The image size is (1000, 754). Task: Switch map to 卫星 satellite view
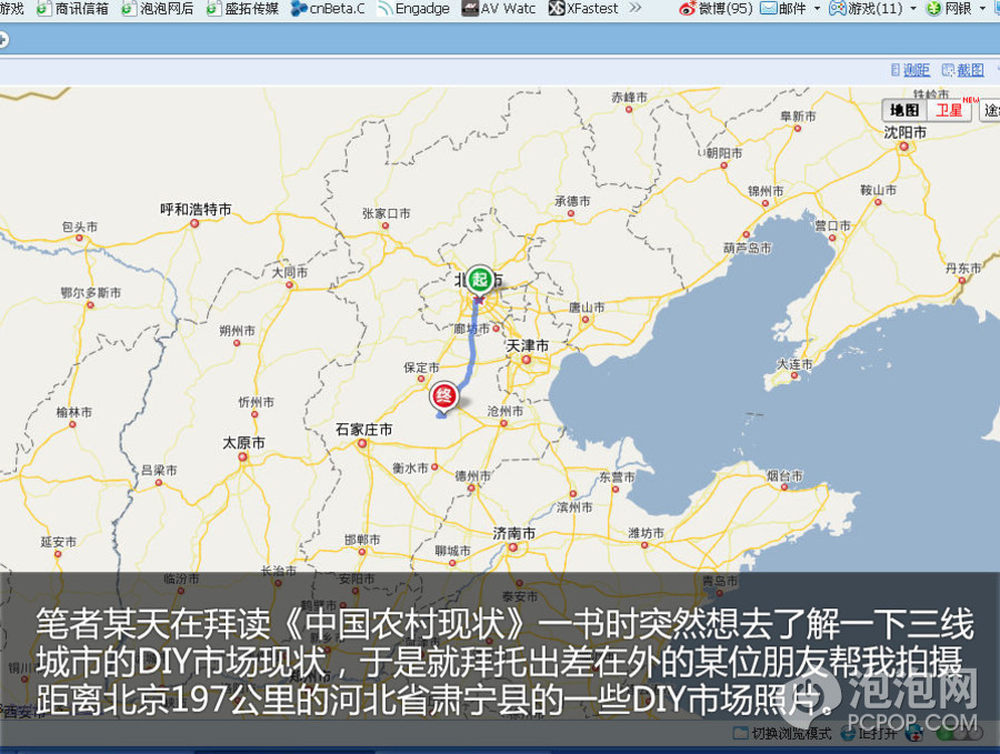[948, 110]
